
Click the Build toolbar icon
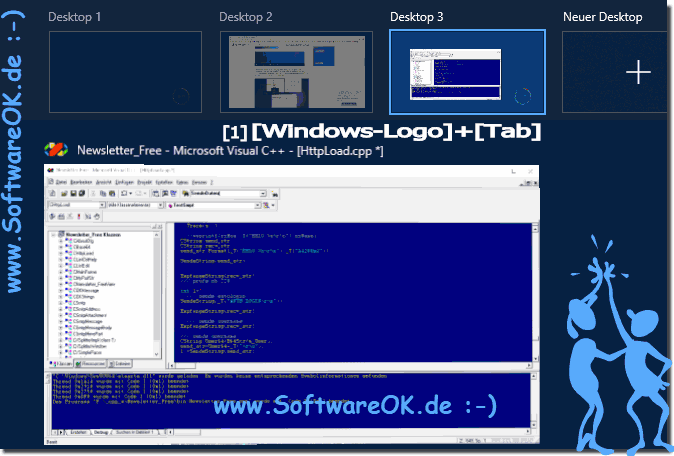tap(61, 217)
